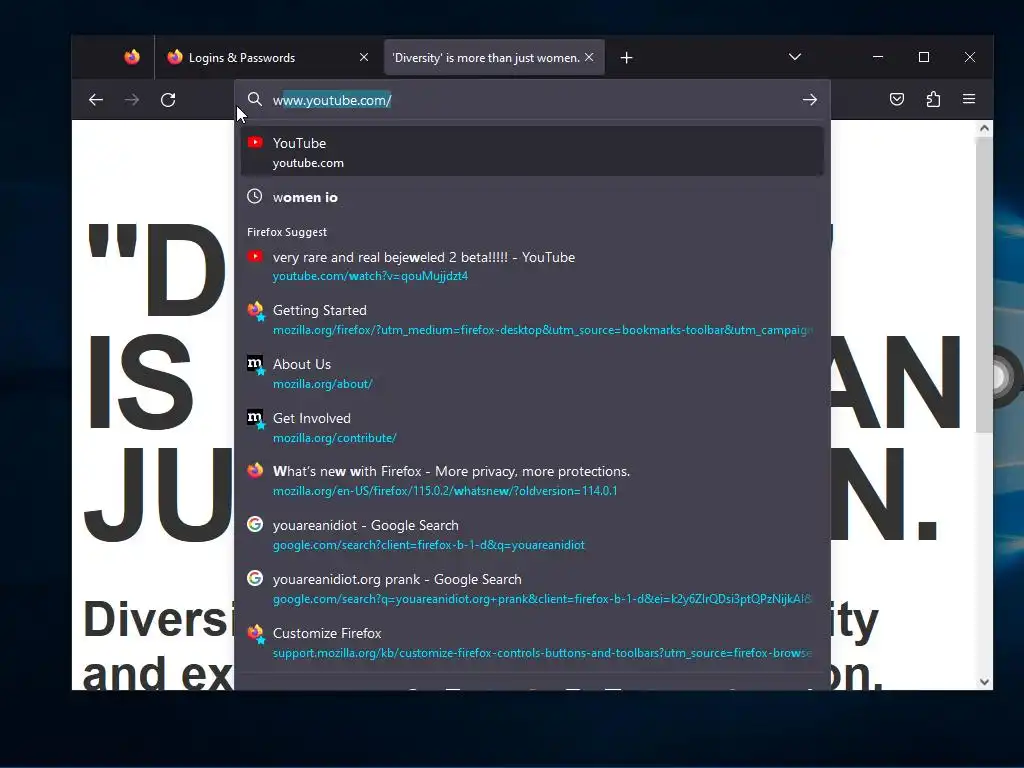Click the page scrollbar up arrow
Image resolution: width=1024 pixels, height=768 pixels.
click(x=984, y=129)
